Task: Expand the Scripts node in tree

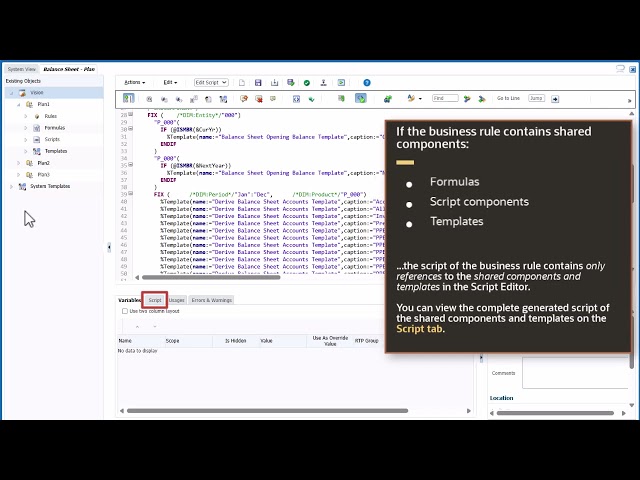Action: coord(26,140)
